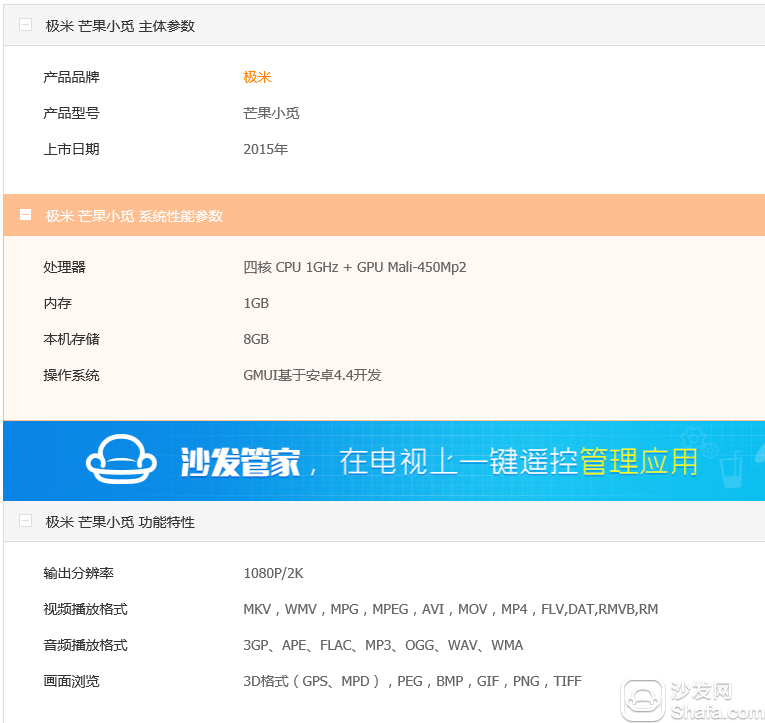Viewport: 765px width, 723px height.
Task: Collapse the 极米 芒果小觅 主体参数 section
Action: click(x=25, y=25)
